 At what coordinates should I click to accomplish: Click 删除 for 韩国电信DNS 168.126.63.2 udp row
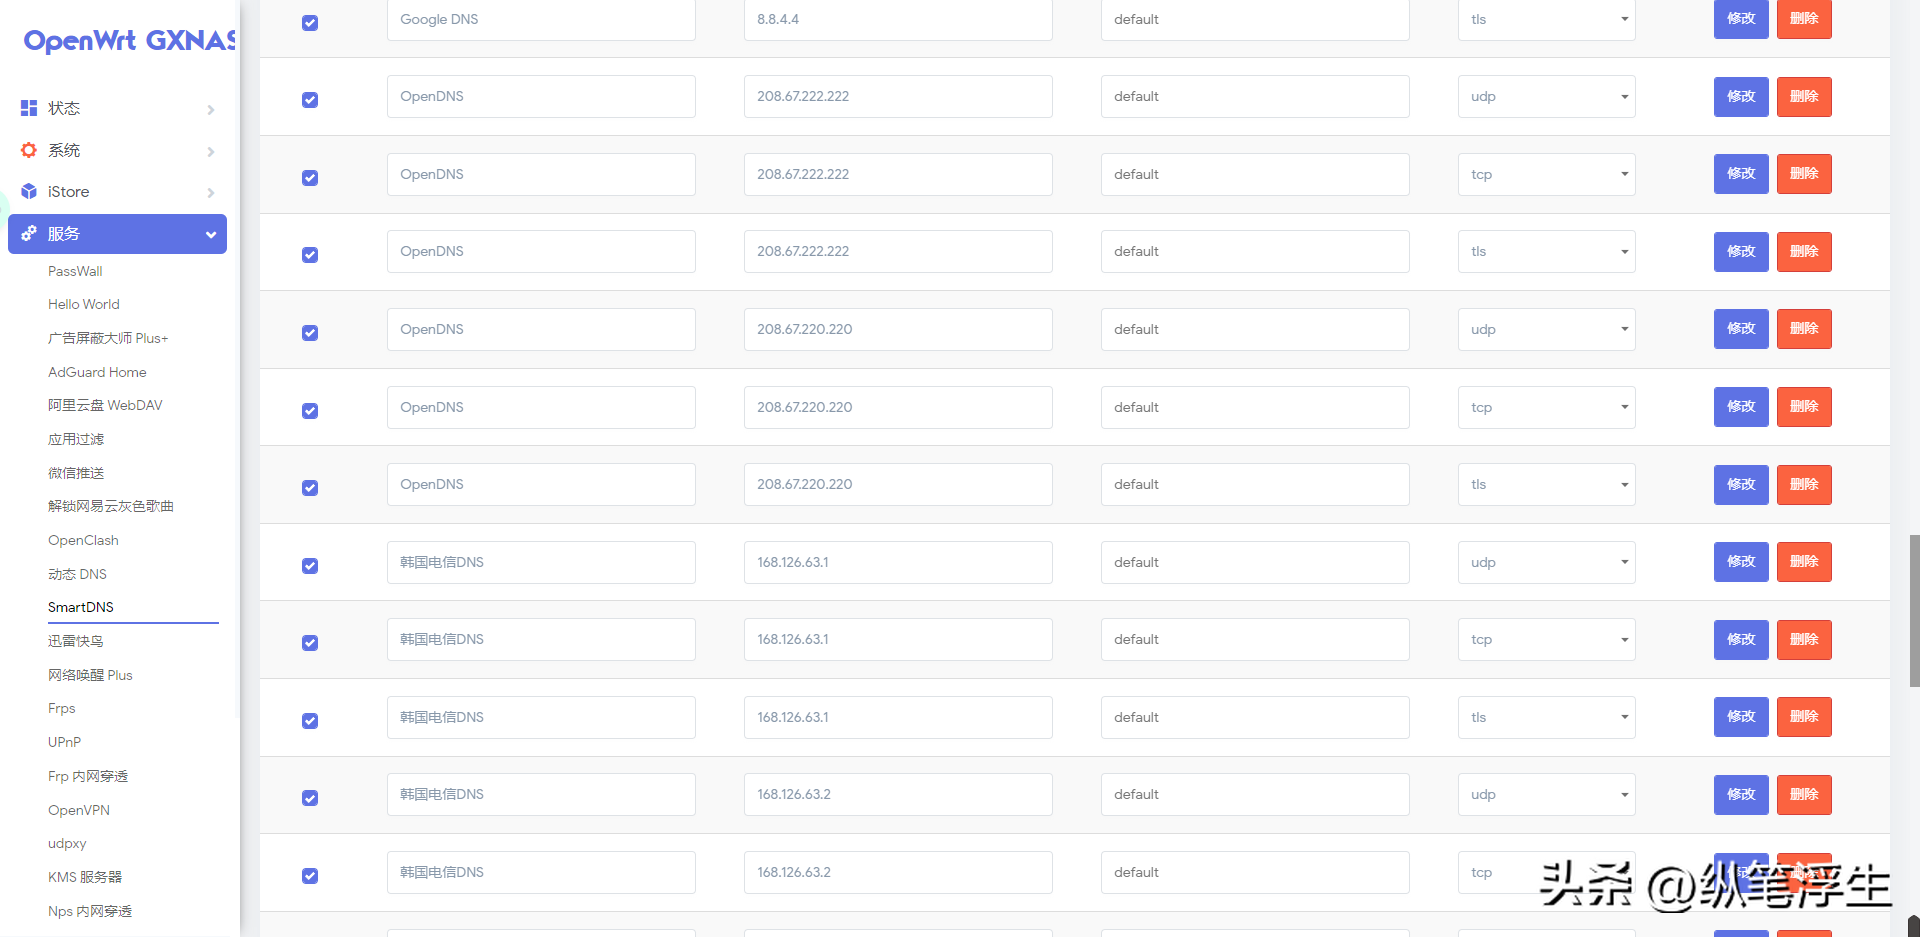(1804, 794)
